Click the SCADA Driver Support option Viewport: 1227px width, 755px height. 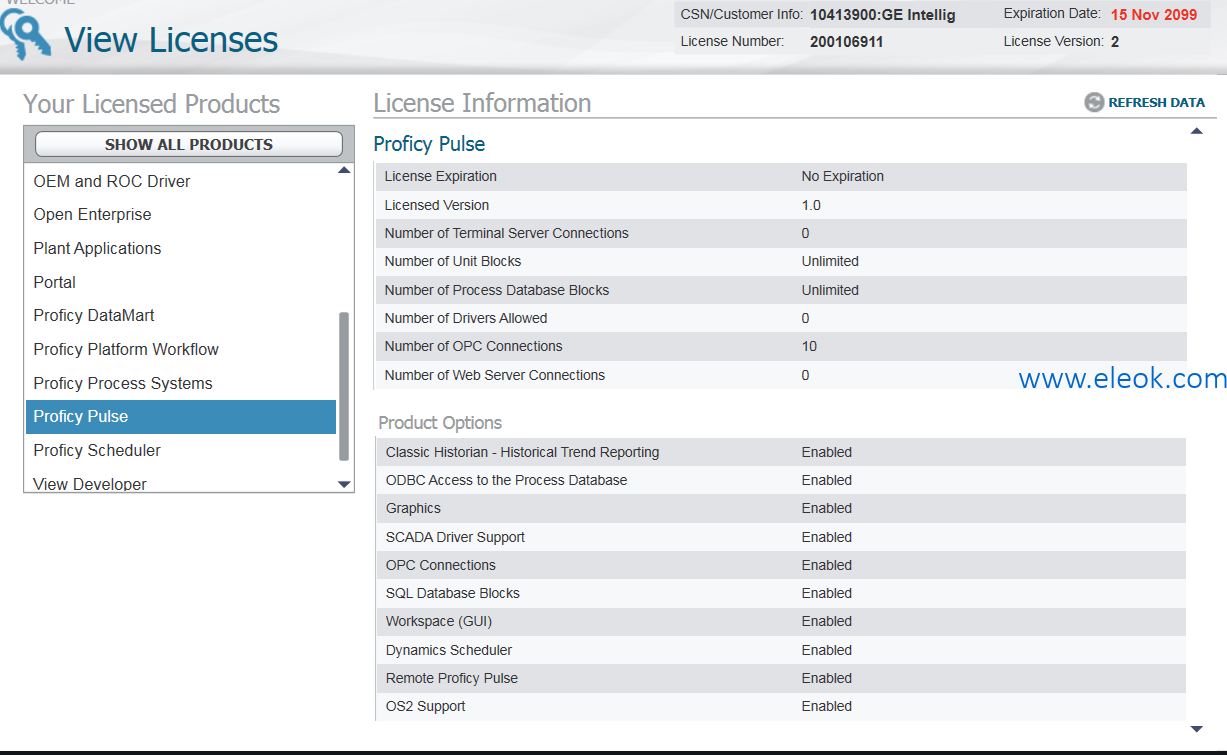455,537
